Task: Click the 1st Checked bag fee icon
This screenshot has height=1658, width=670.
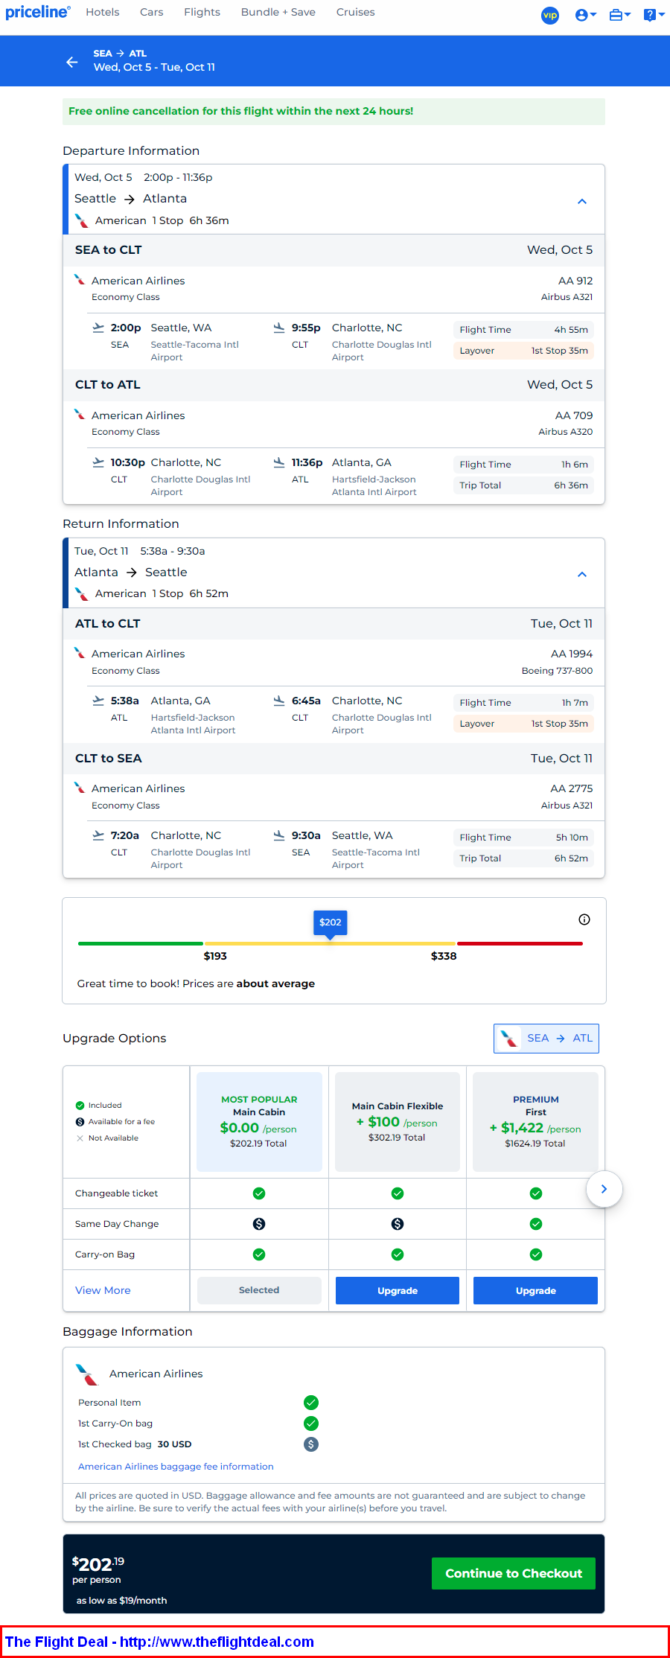Action: tap(311, 1444)
